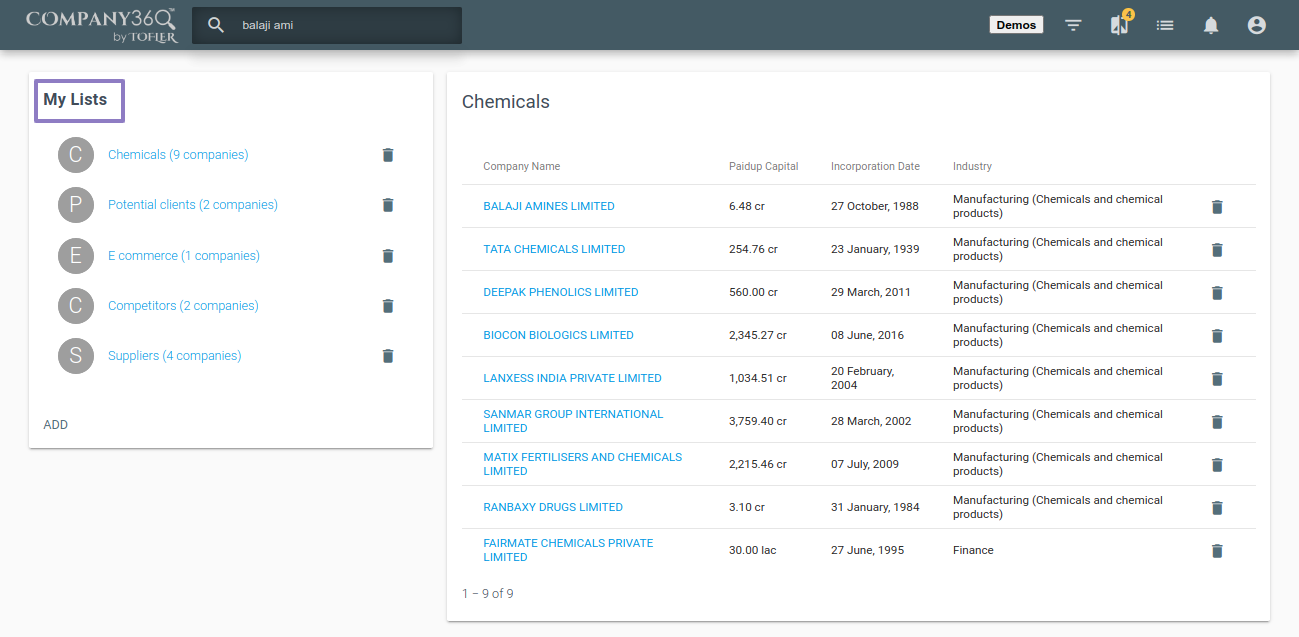
Task: Remove Biocon Biologics Limited row
Action: 1217,336
